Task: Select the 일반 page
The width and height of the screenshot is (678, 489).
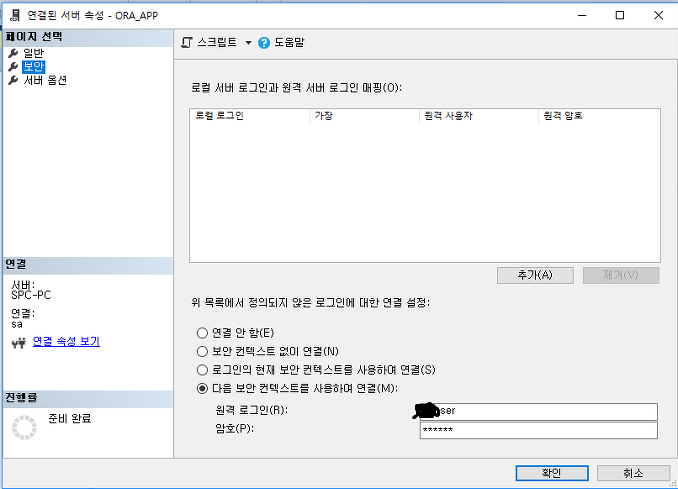Action: pyautogui.click(x=33, y=53)
